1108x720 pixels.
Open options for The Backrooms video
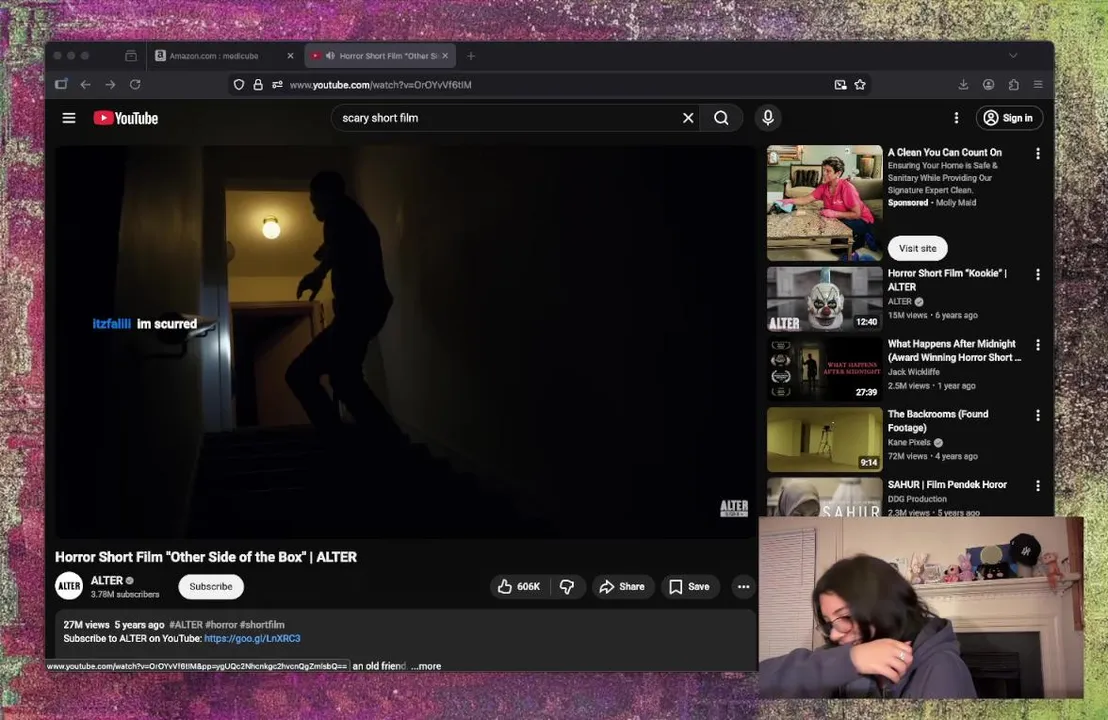1037,415
